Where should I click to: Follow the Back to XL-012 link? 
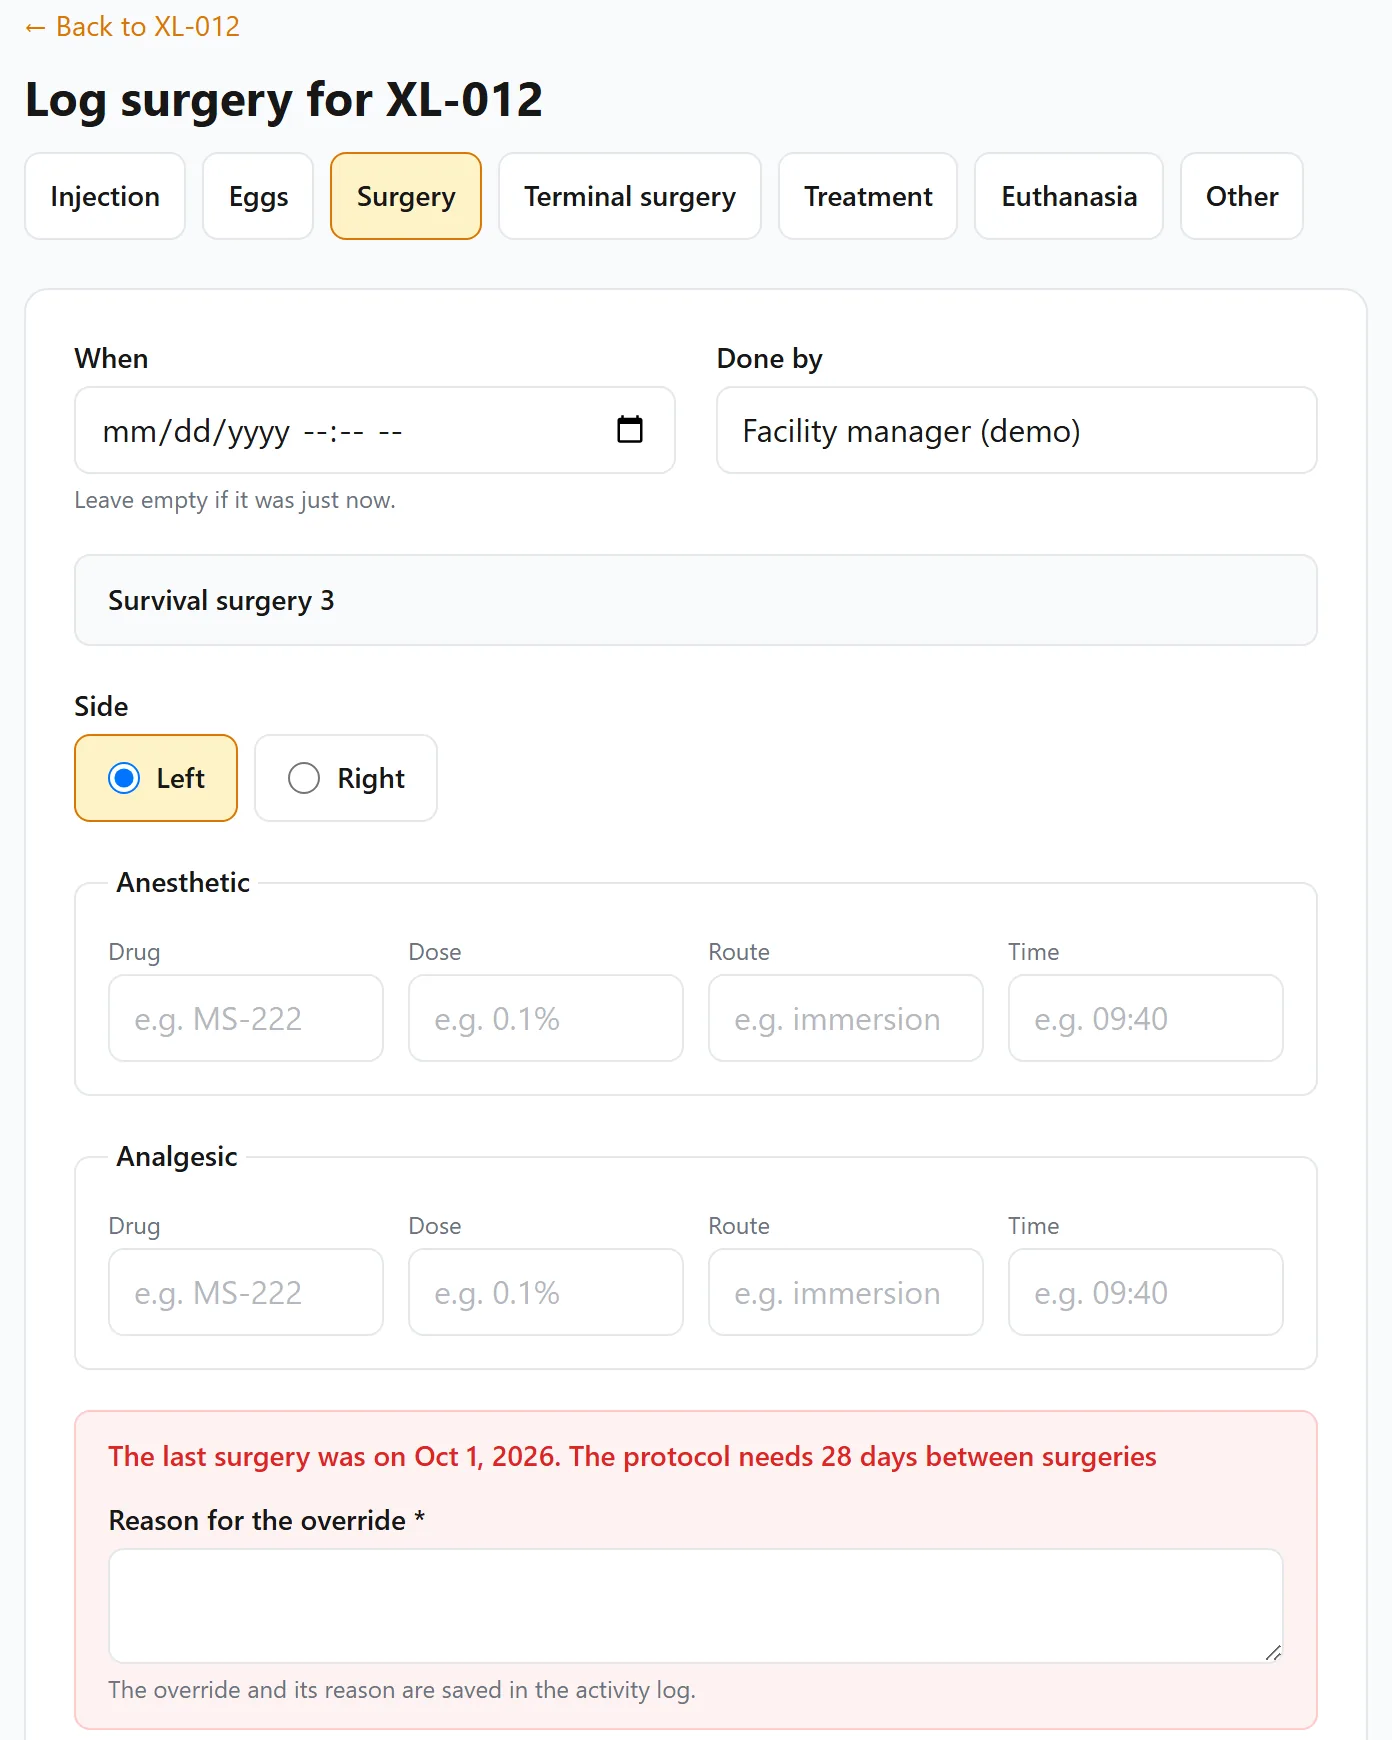tap(133, 27)
